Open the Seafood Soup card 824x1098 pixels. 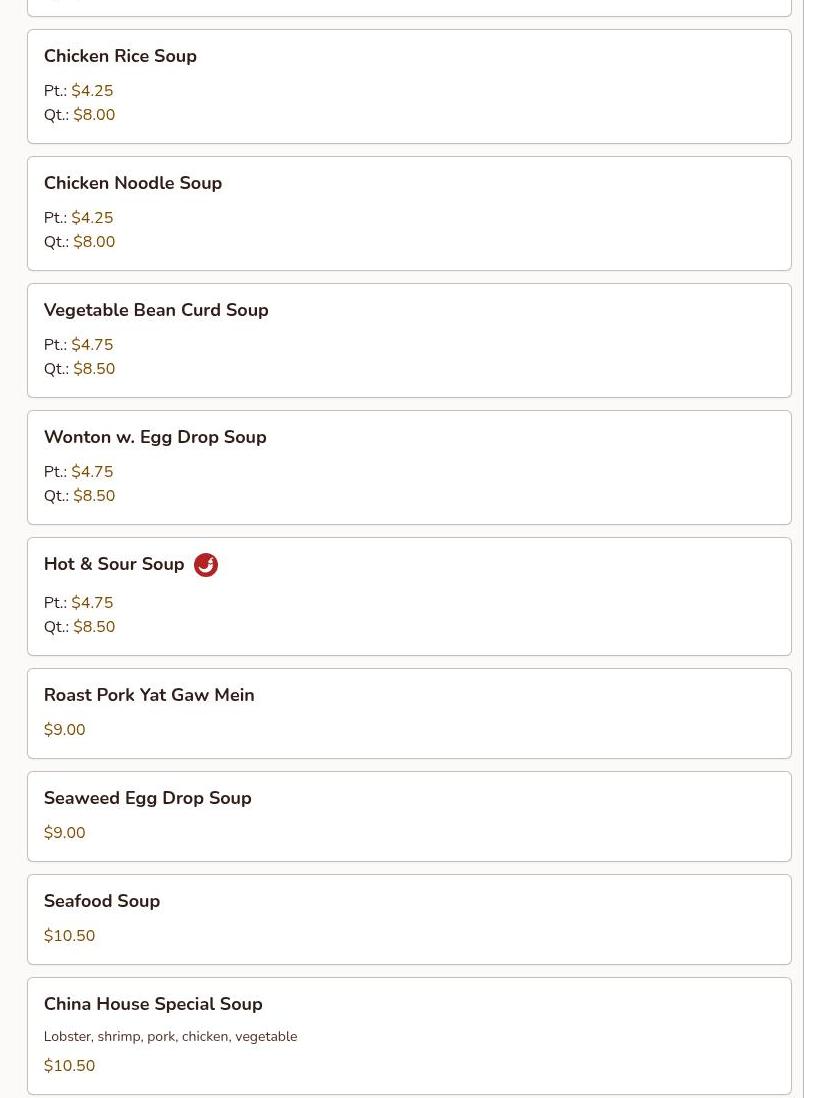409,919
